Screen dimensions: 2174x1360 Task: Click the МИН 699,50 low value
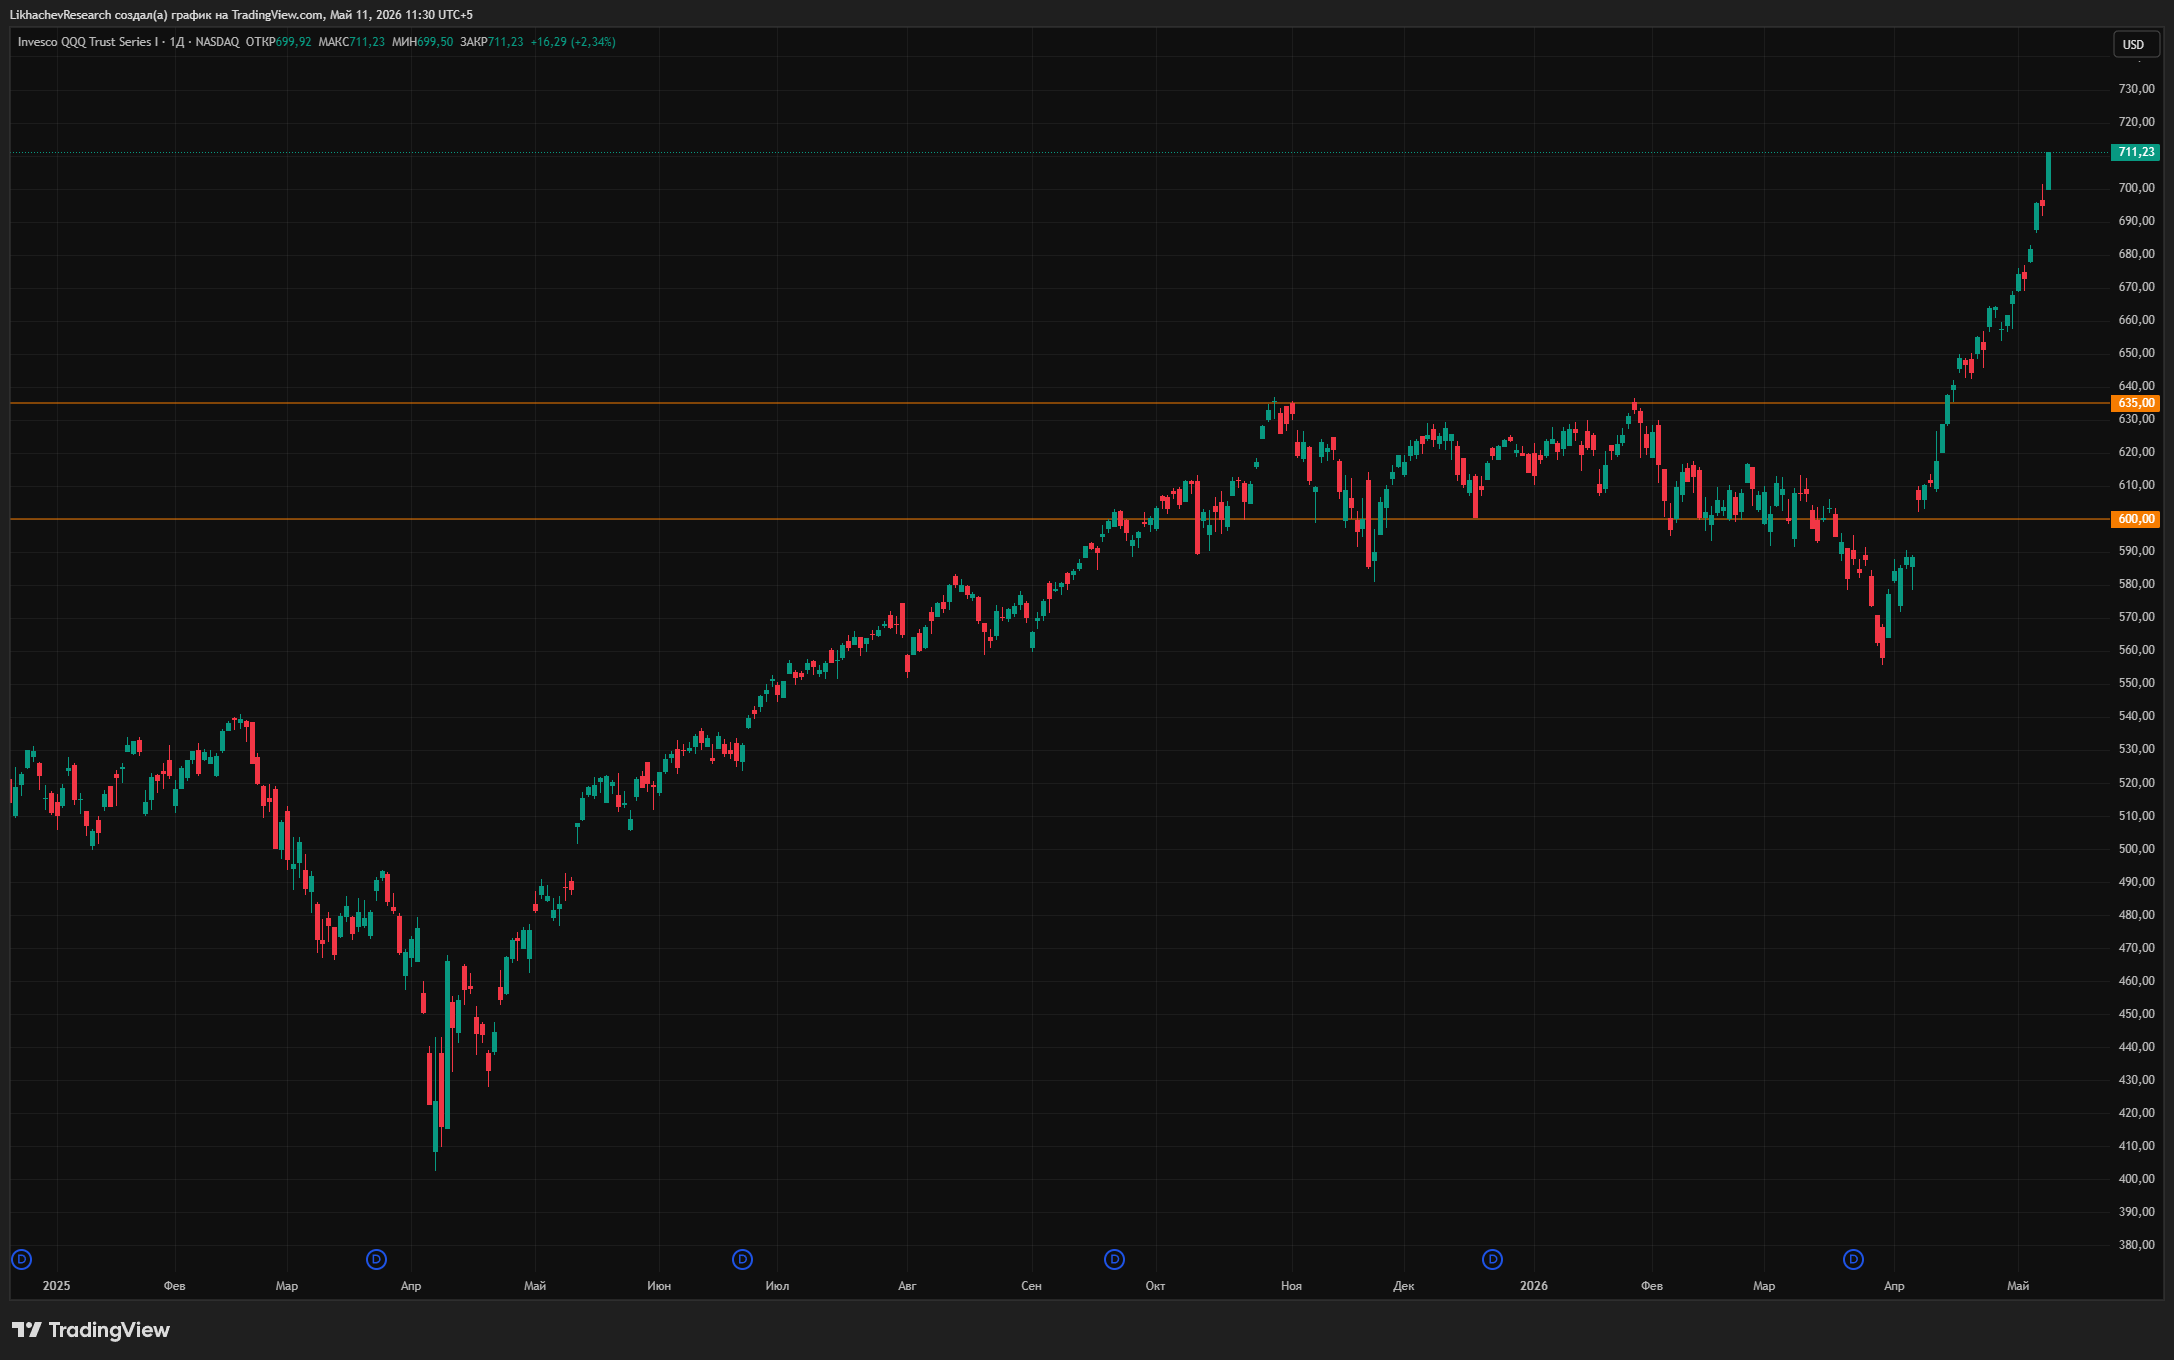pyautogui.click(x=422, y=42)
